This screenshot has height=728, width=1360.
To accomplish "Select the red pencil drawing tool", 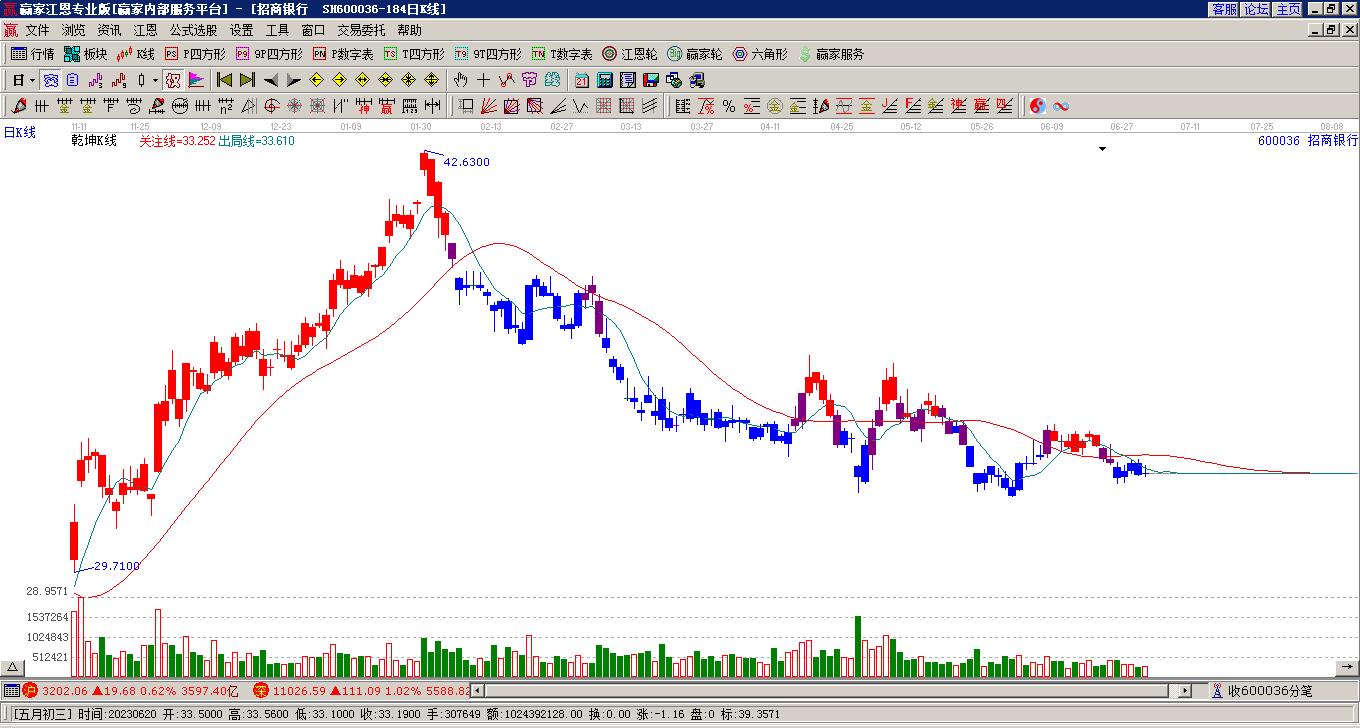I will [x=19, y=106].
